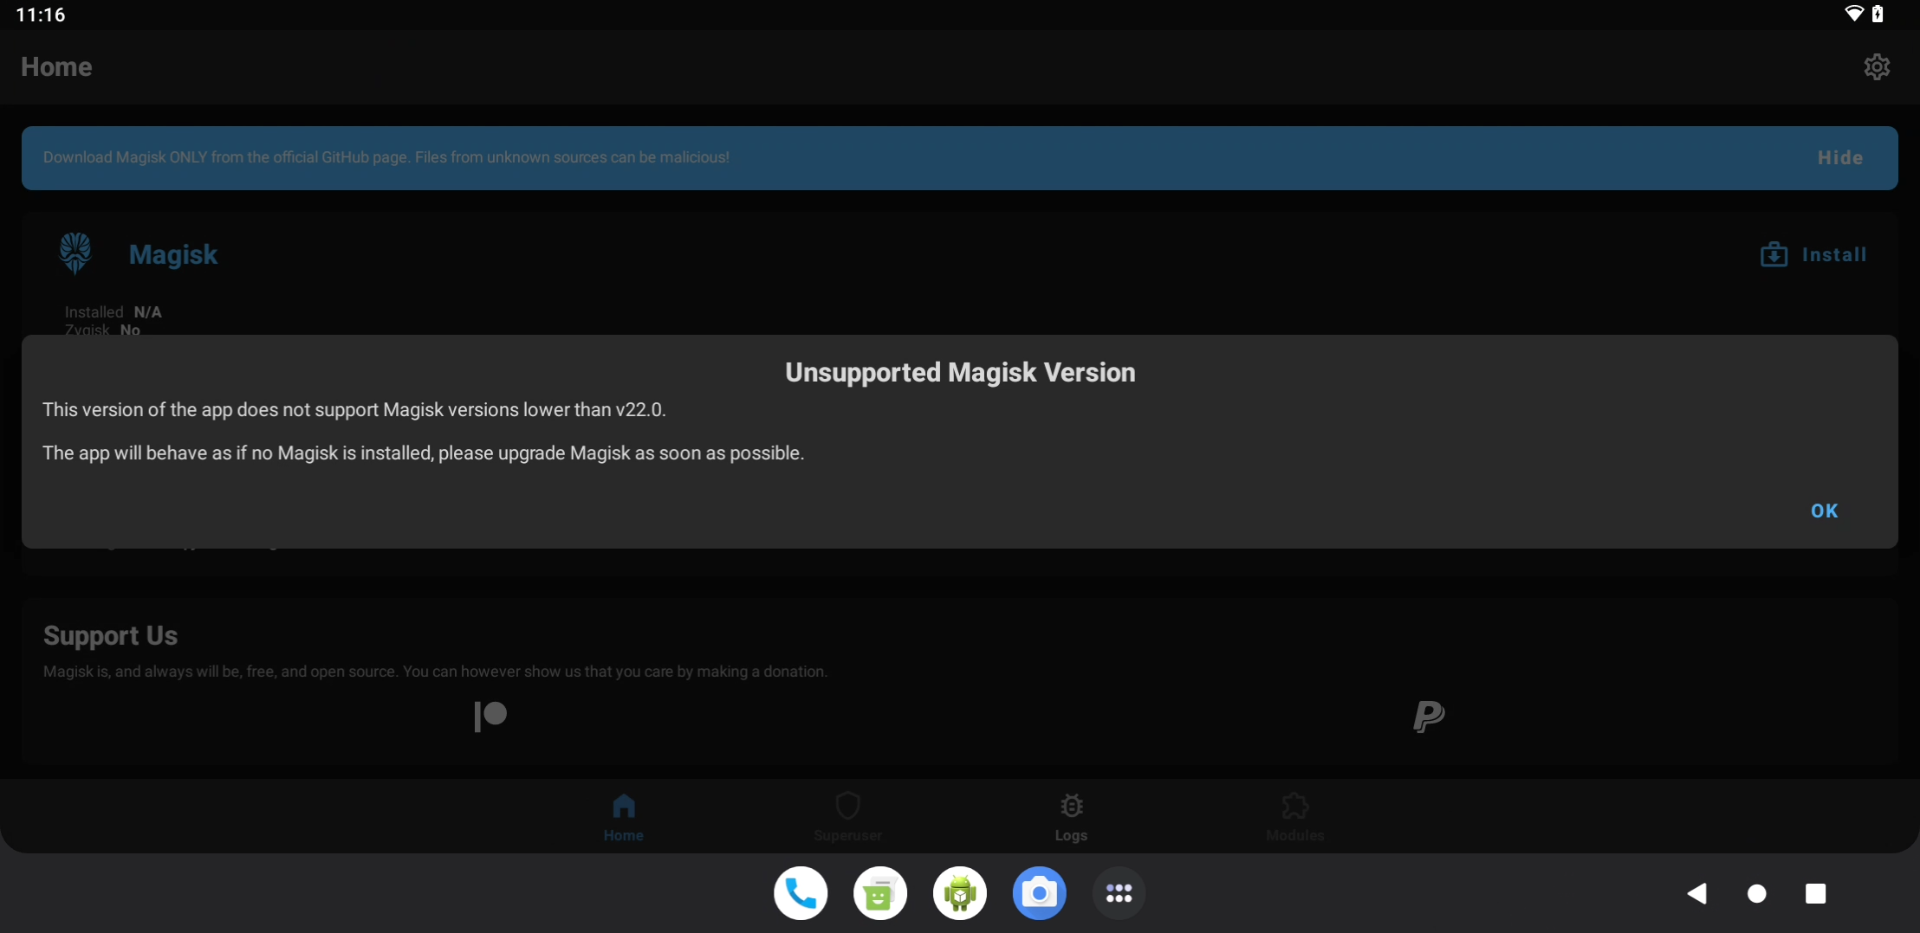Hide the download warning banner
This screenshot has width=1920, height=933.
click(1841, 157)
